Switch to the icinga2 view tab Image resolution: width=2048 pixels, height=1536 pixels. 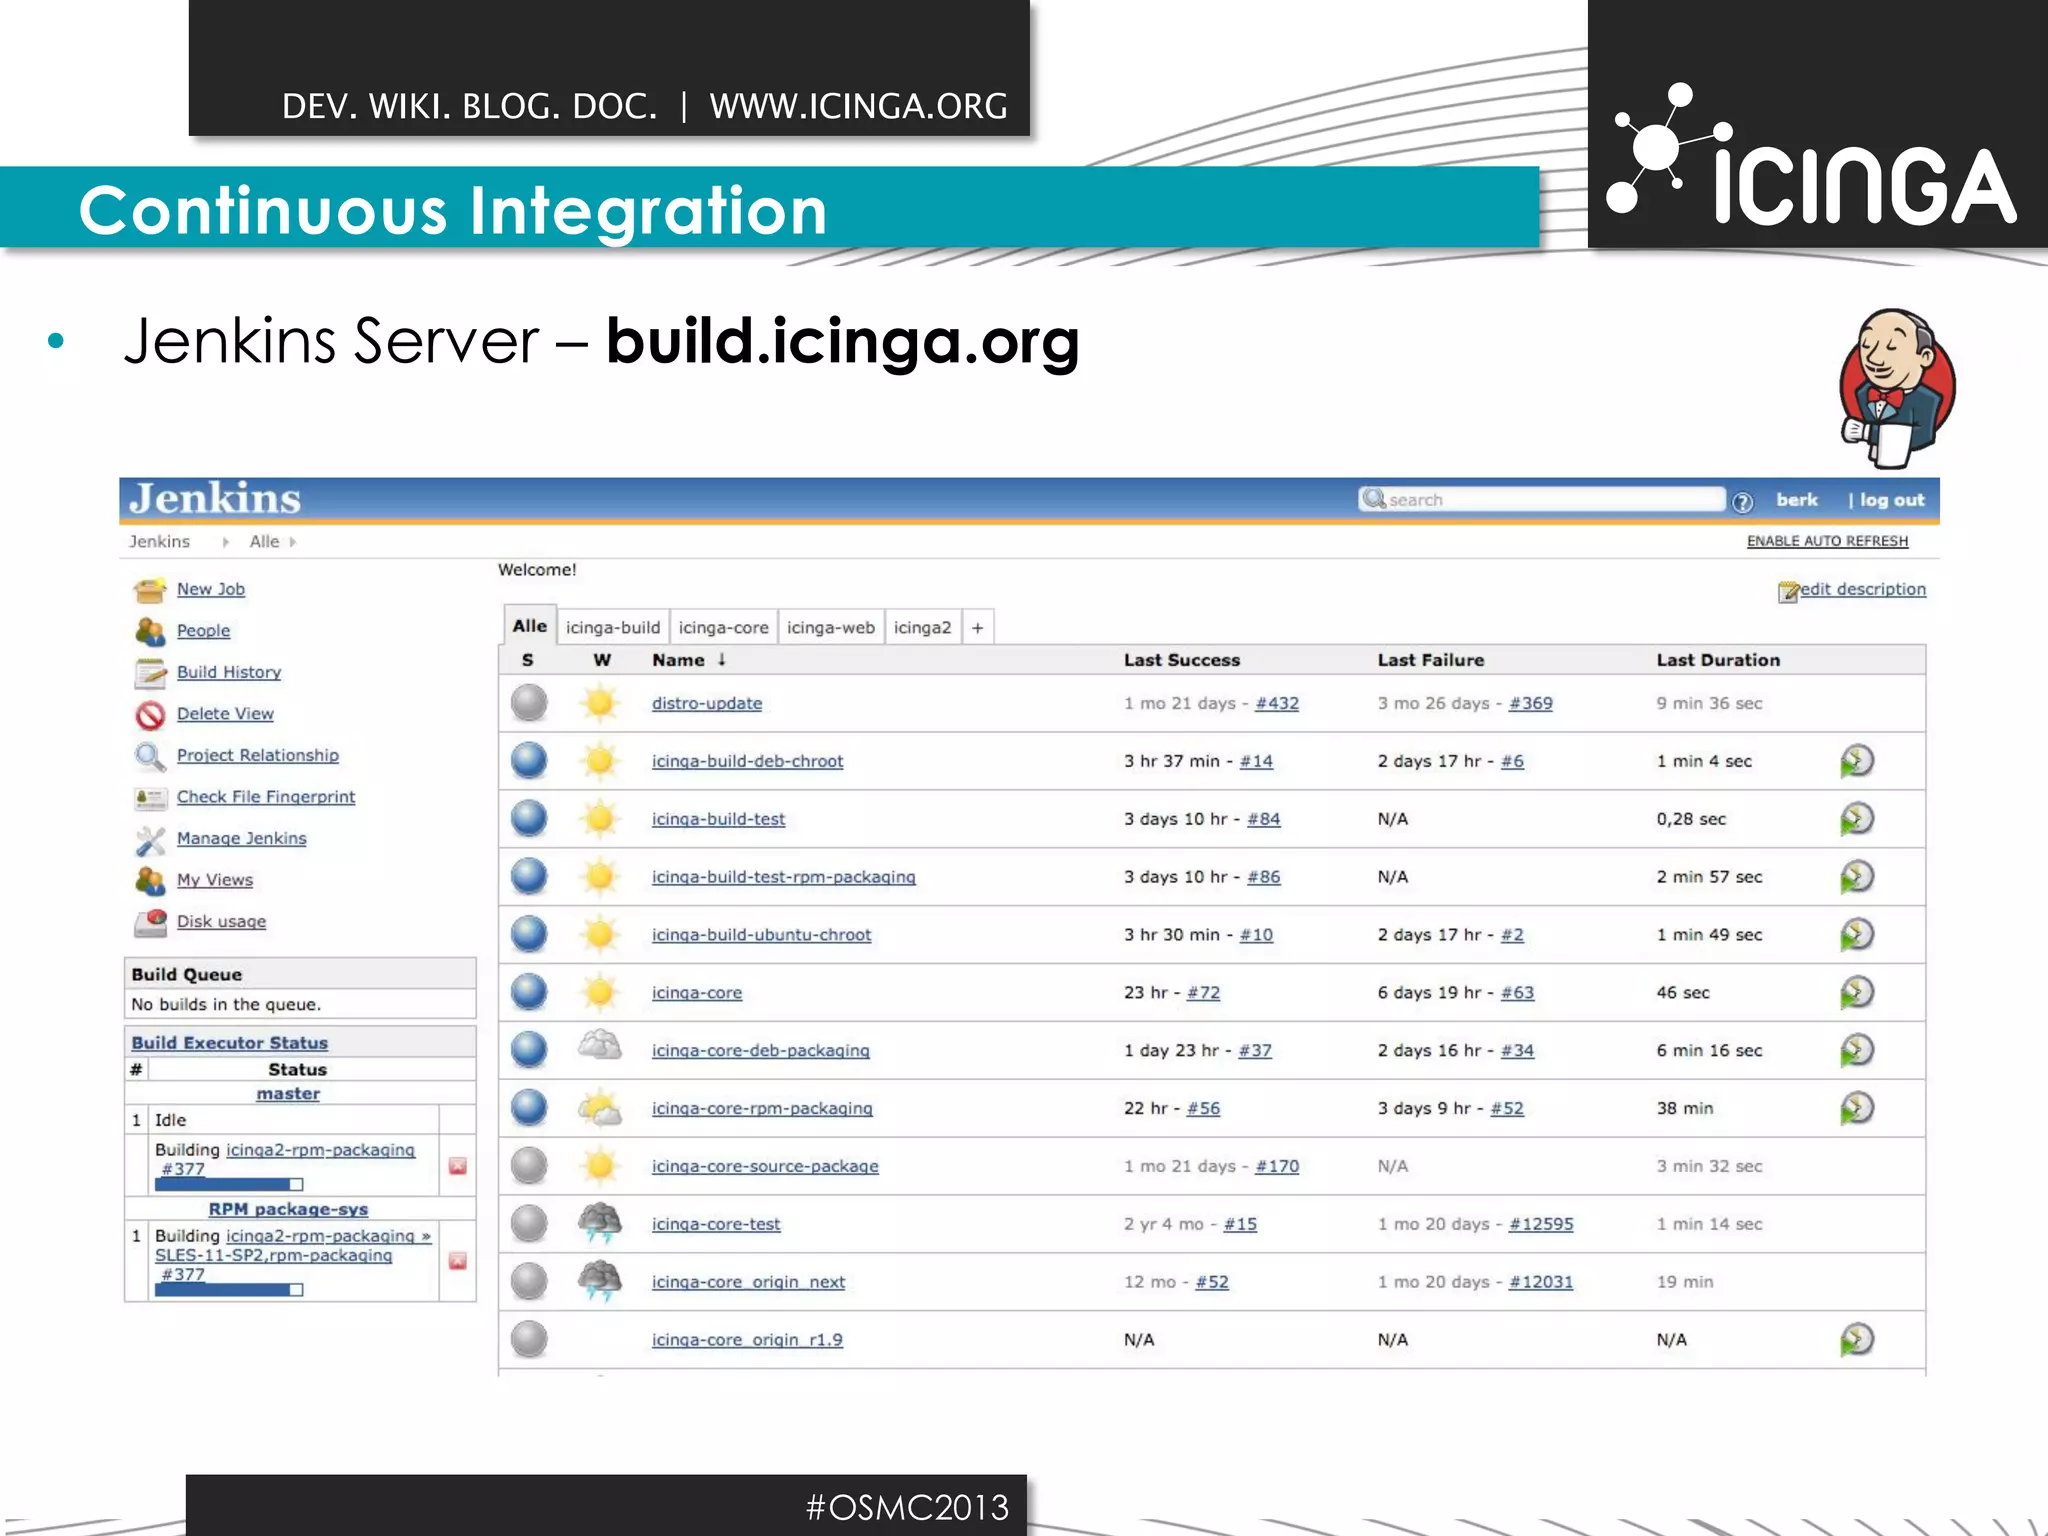point(922,628)
